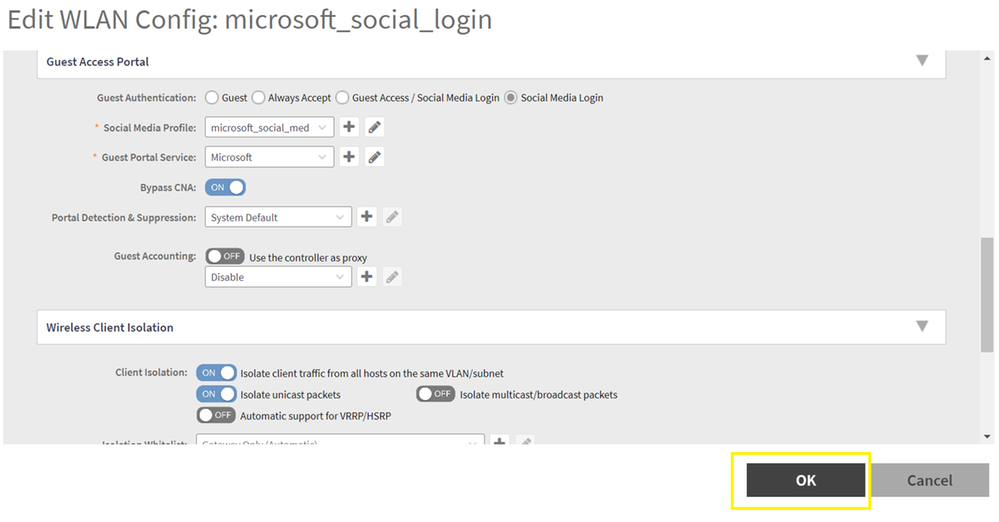This screenshot has width=999, height=522.
Task: Cancel the WLAN config edit
Action: click(x=929, y=480)
